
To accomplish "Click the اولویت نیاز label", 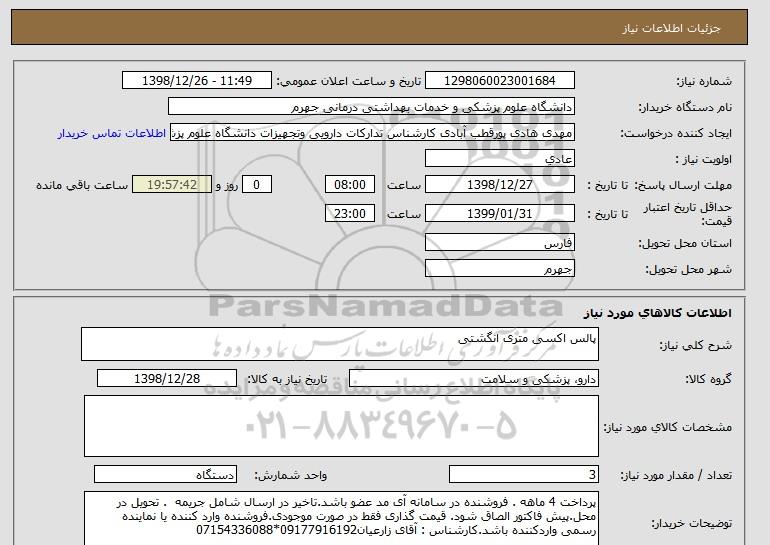I will [704, 160].
